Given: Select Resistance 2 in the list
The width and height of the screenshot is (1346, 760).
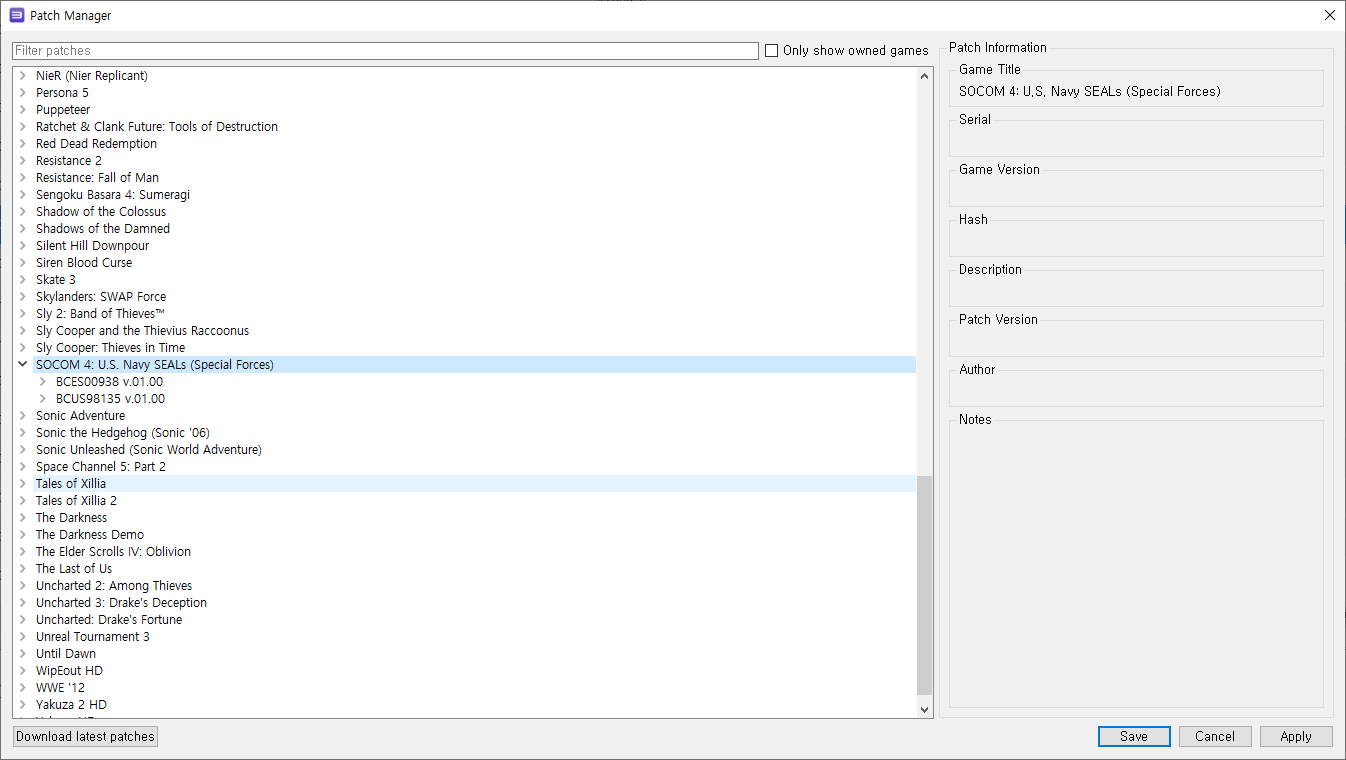Looking at the screenshot, I should [x=69, y=161].
